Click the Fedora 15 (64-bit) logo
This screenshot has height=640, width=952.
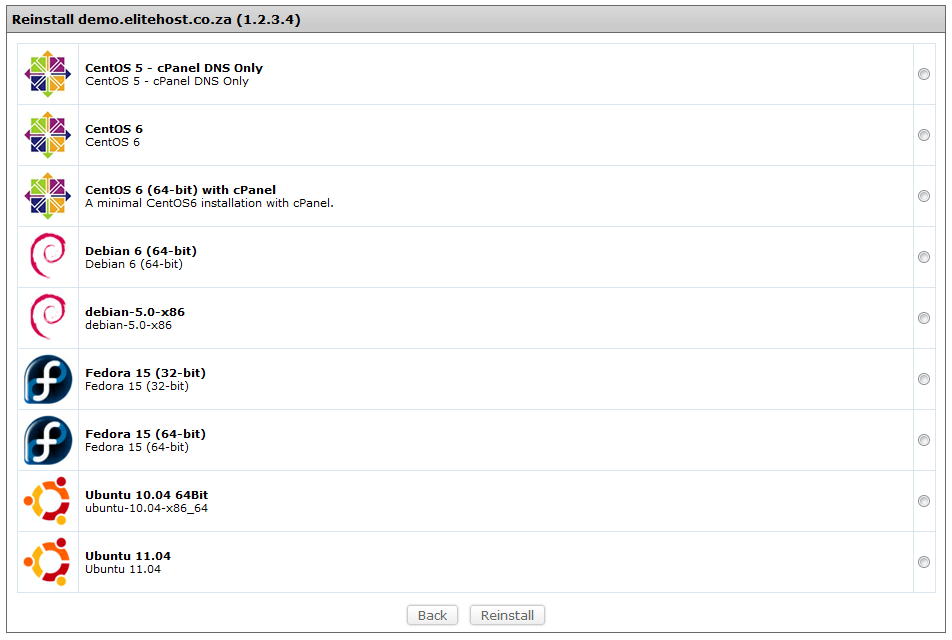tap(48, 440)
